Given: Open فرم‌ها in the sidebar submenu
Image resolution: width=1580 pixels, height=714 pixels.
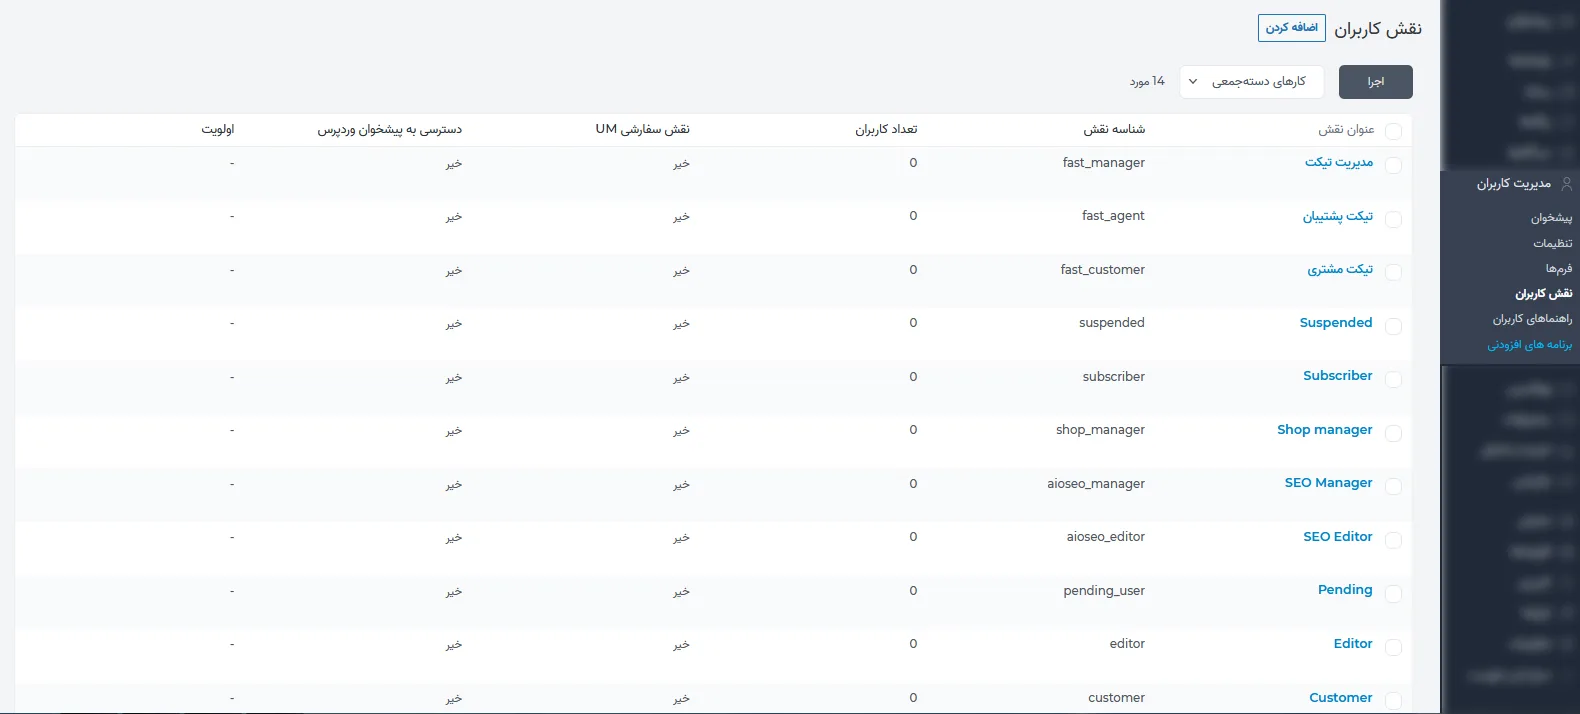Looking at the screenshot, I should click(x=1559, y=268).
